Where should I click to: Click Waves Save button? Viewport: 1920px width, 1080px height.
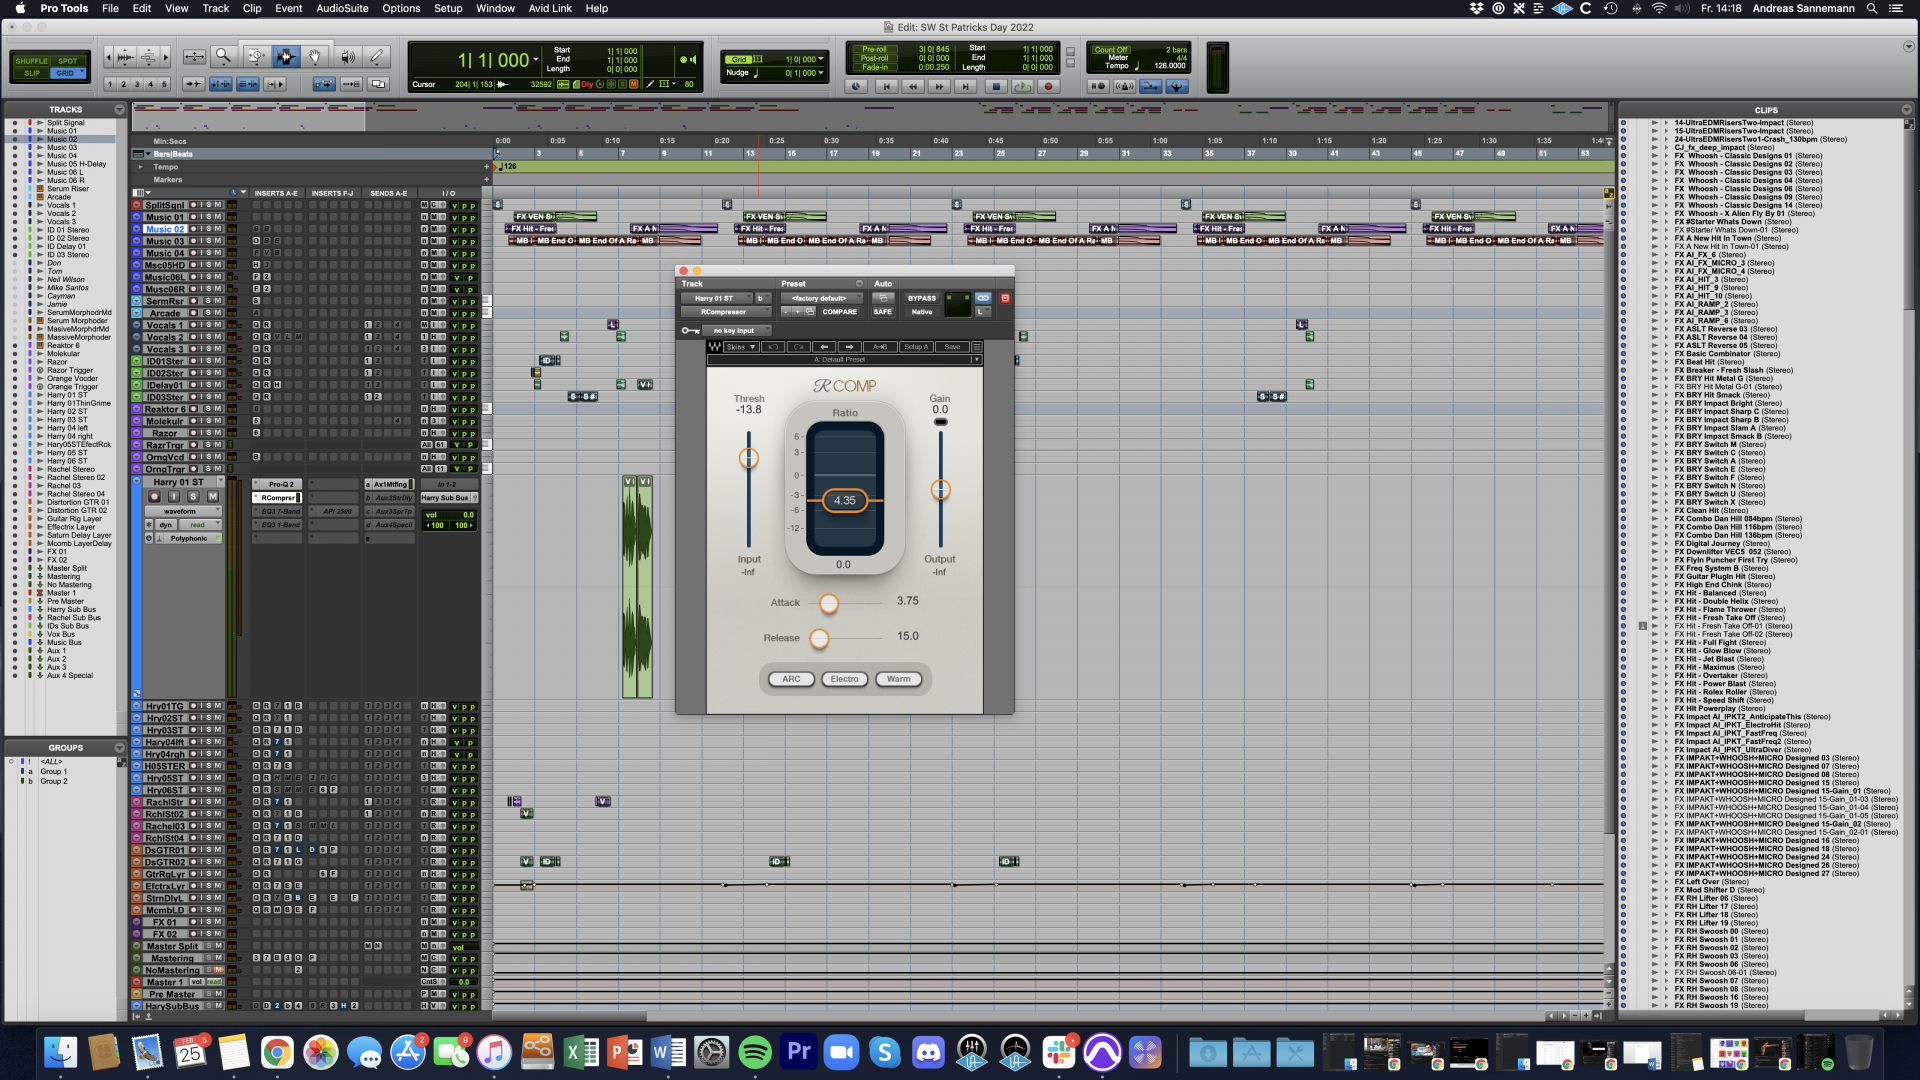[x=952, y=347]
